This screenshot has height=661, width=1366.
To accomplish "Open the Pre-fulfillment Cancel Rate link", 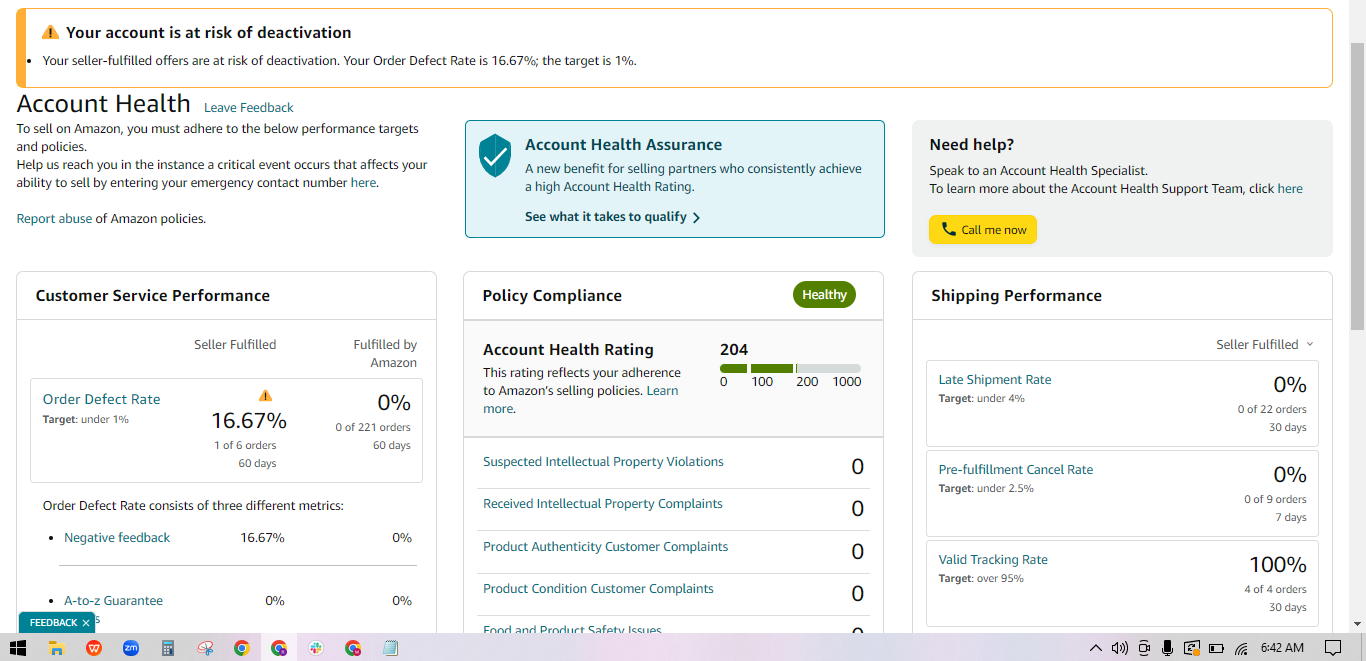I will click(x=1015, y=470).
